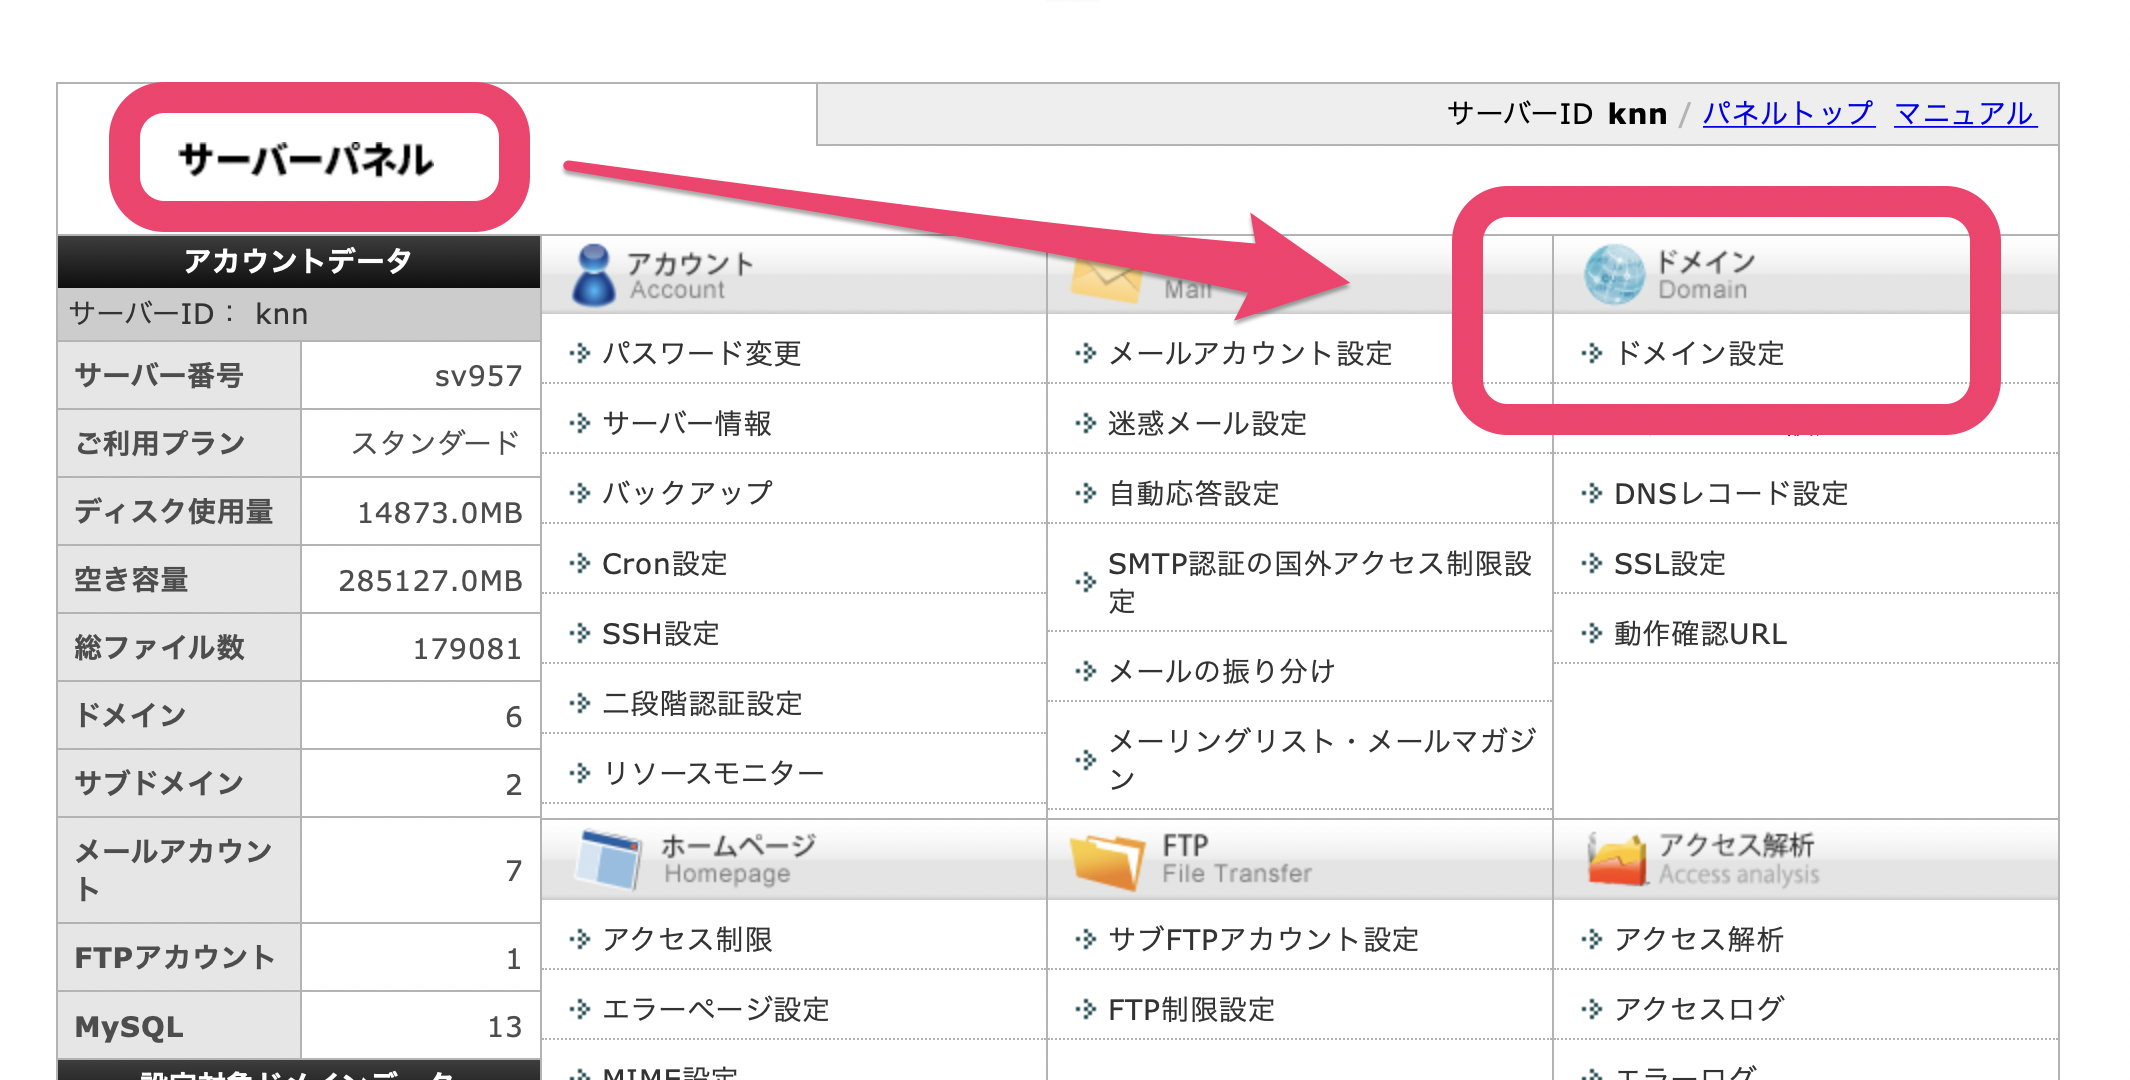Click the Domain globe icon
The height and width of the screenshot is (1080, 2130).
pos(1614,275)
